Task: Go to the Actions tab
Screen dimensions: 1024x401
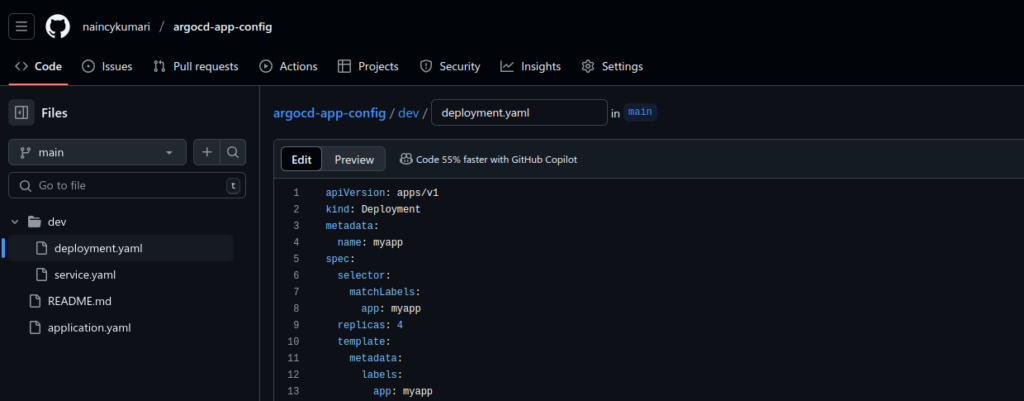Action: click(x=288, y=67)
